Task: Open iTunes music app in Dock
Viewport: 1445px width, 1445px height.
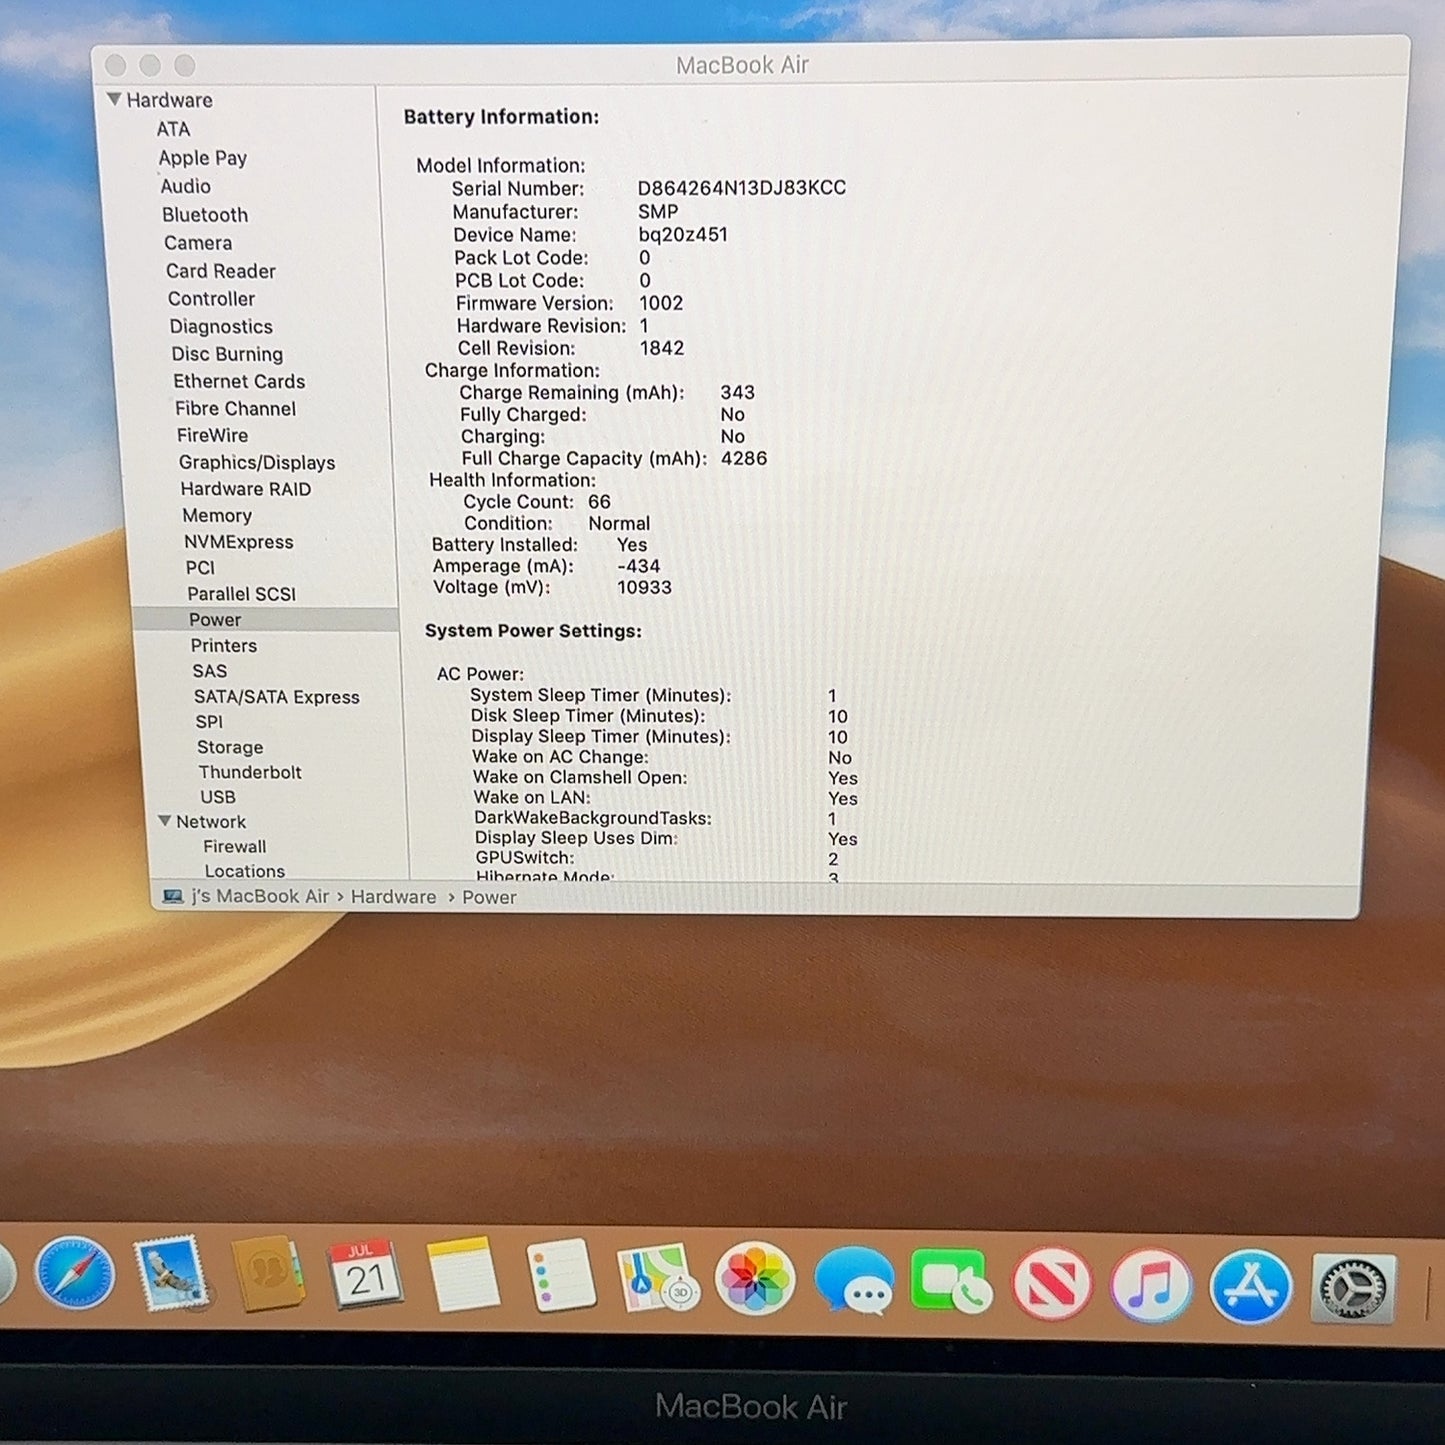Action: [1150, 1286]
